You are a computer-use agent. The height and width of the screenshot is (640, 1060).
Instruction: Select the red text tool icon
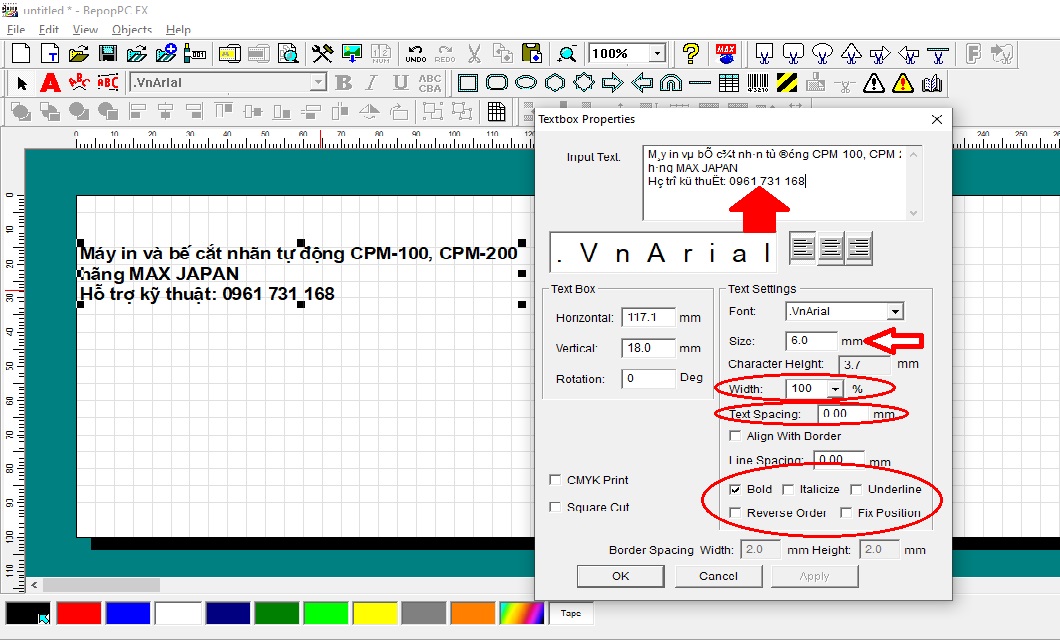[50, 83]
